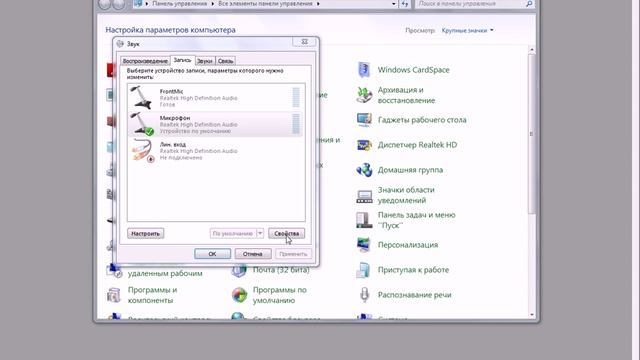Open Значки области уведомлений icon
This screenshot has height=360, width=640.
tap(364, 196)
